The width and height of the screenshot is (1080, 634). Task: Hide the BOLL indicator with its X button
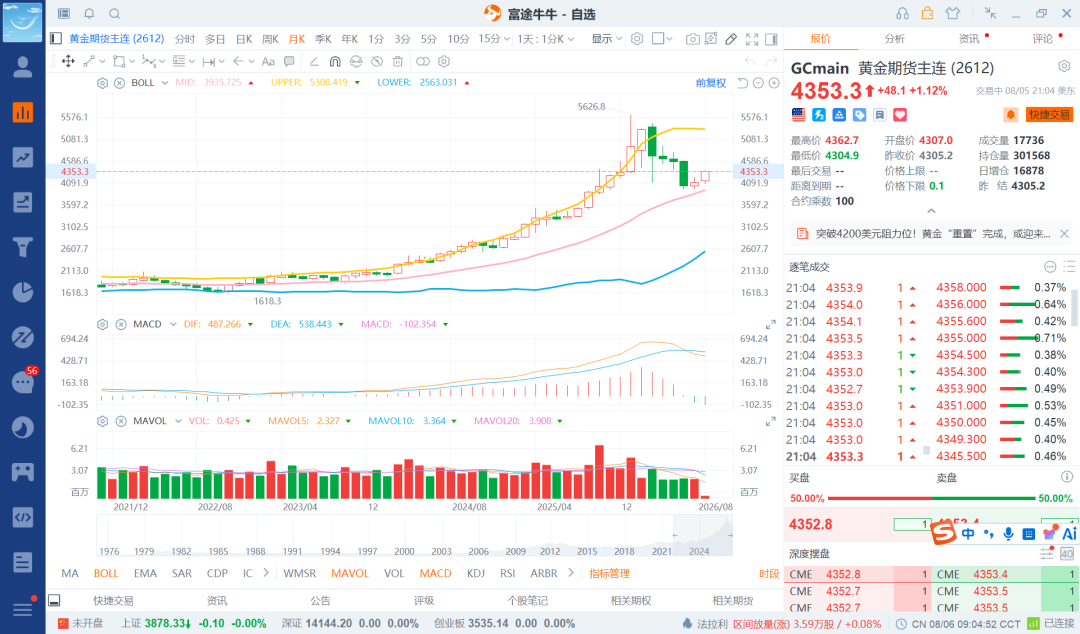[x=119, y=83]
